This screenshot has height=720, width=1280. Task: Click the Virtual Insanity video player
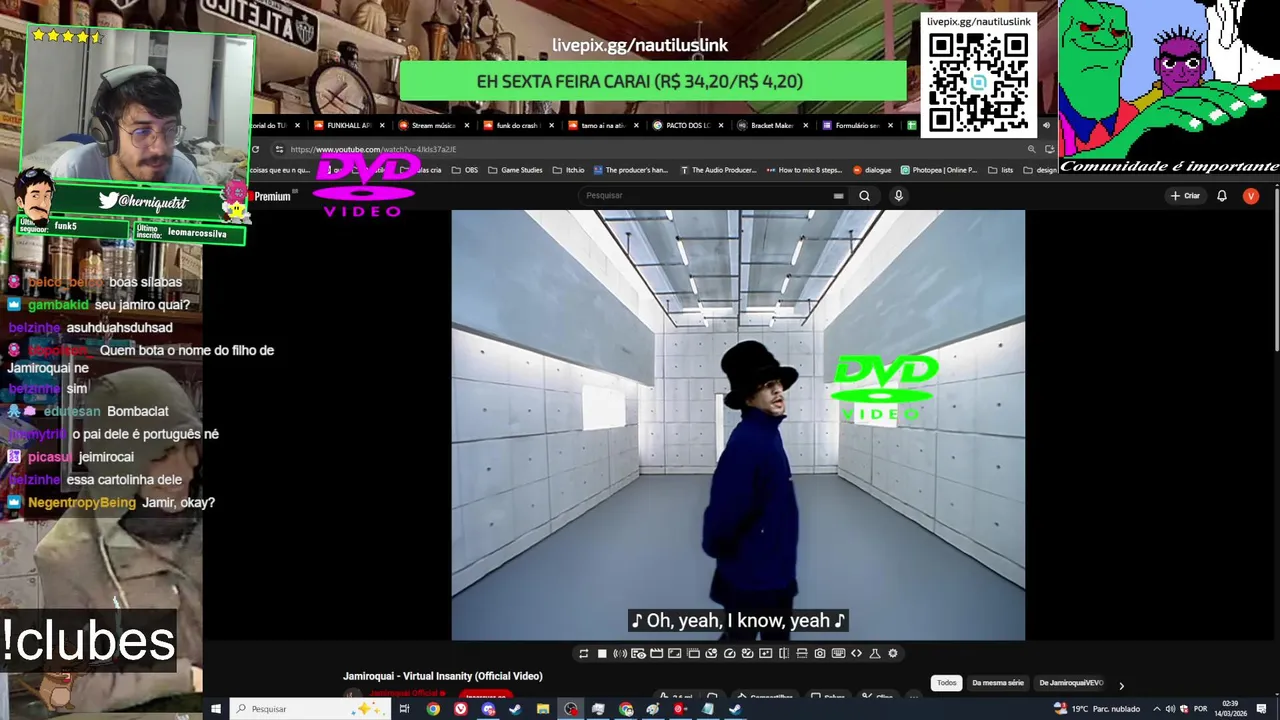click(x=738, y=425)
